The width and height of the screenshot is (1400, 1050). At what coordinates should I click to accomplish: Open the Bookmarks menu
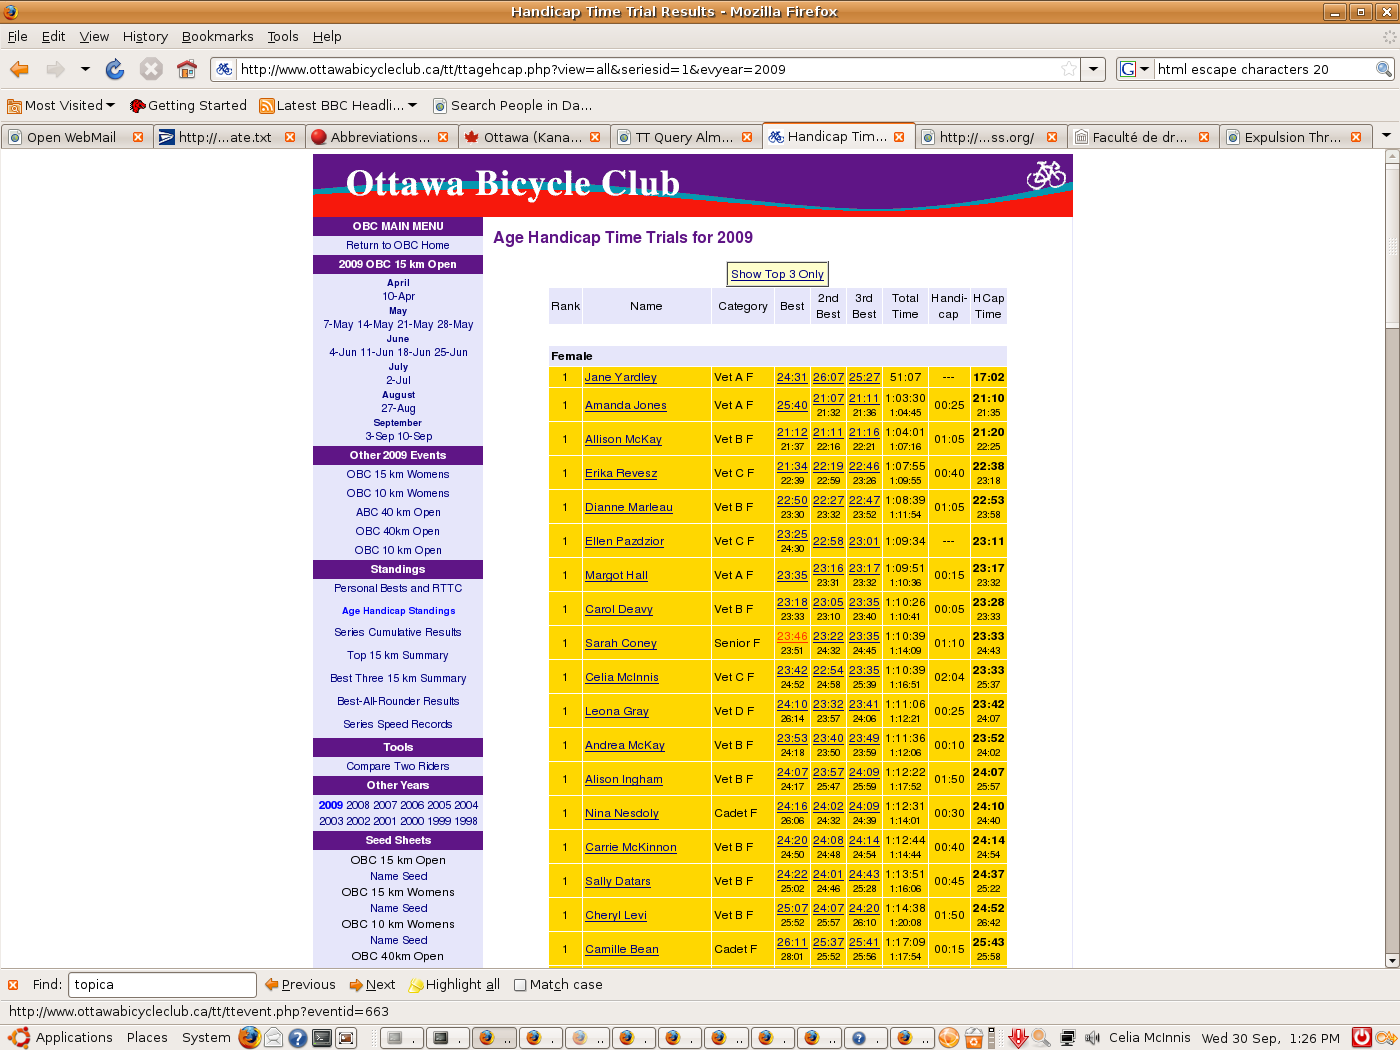pos(217,36)
